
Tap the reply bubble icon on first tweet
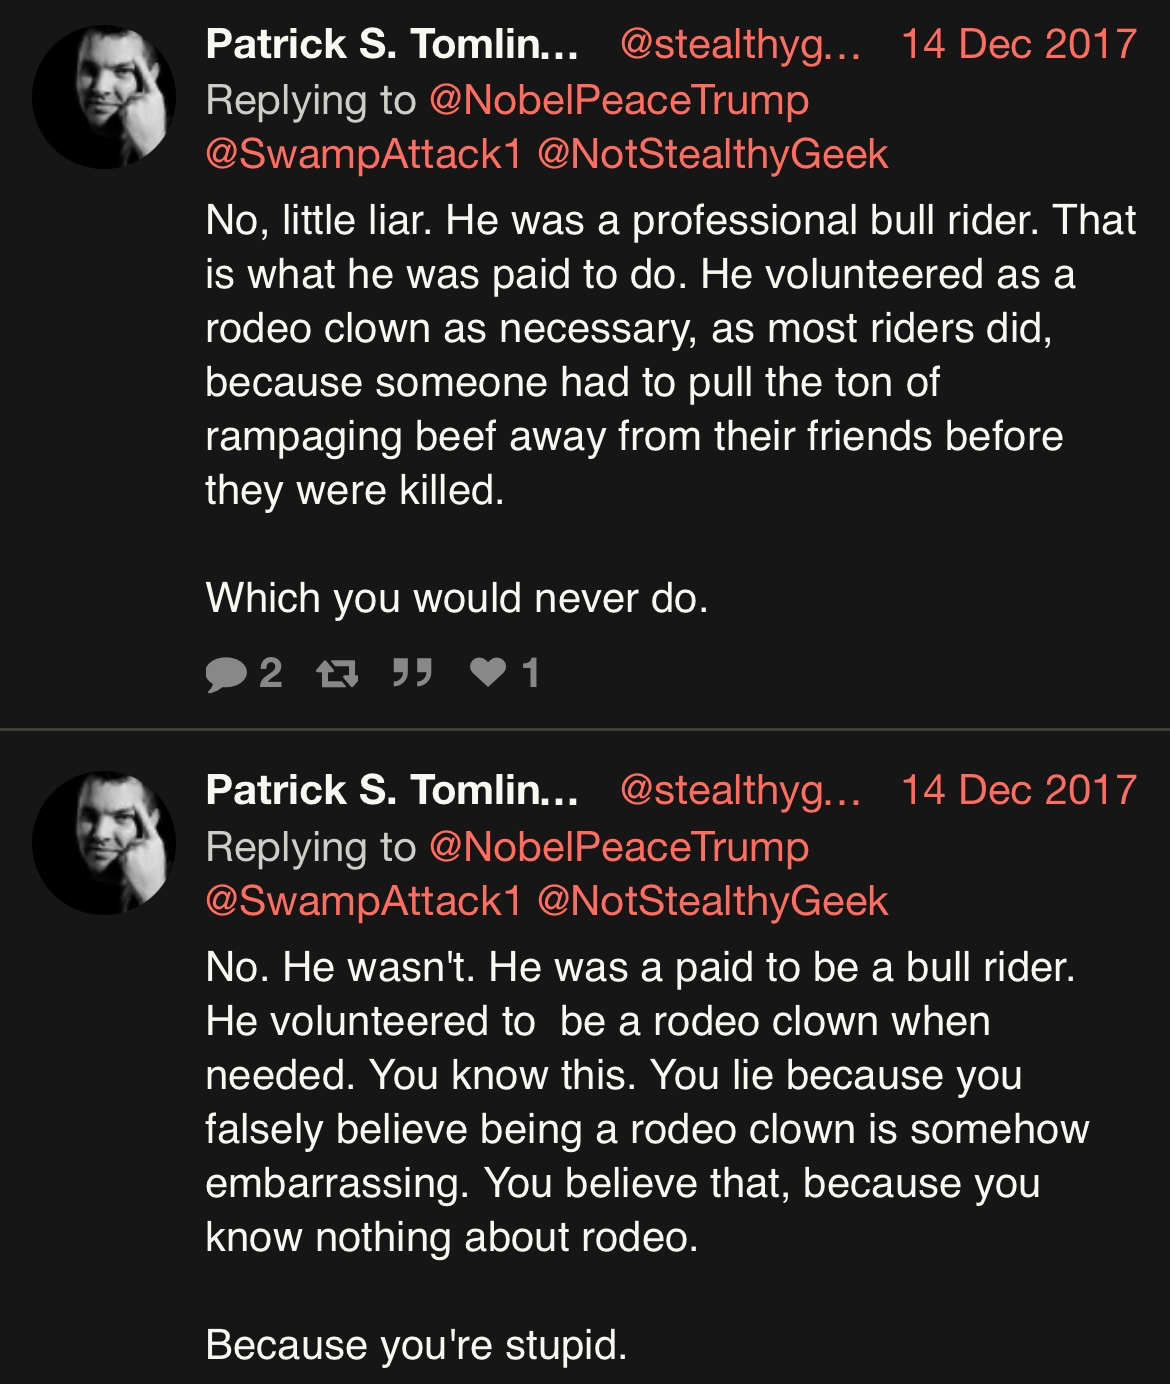coord(226,674)
